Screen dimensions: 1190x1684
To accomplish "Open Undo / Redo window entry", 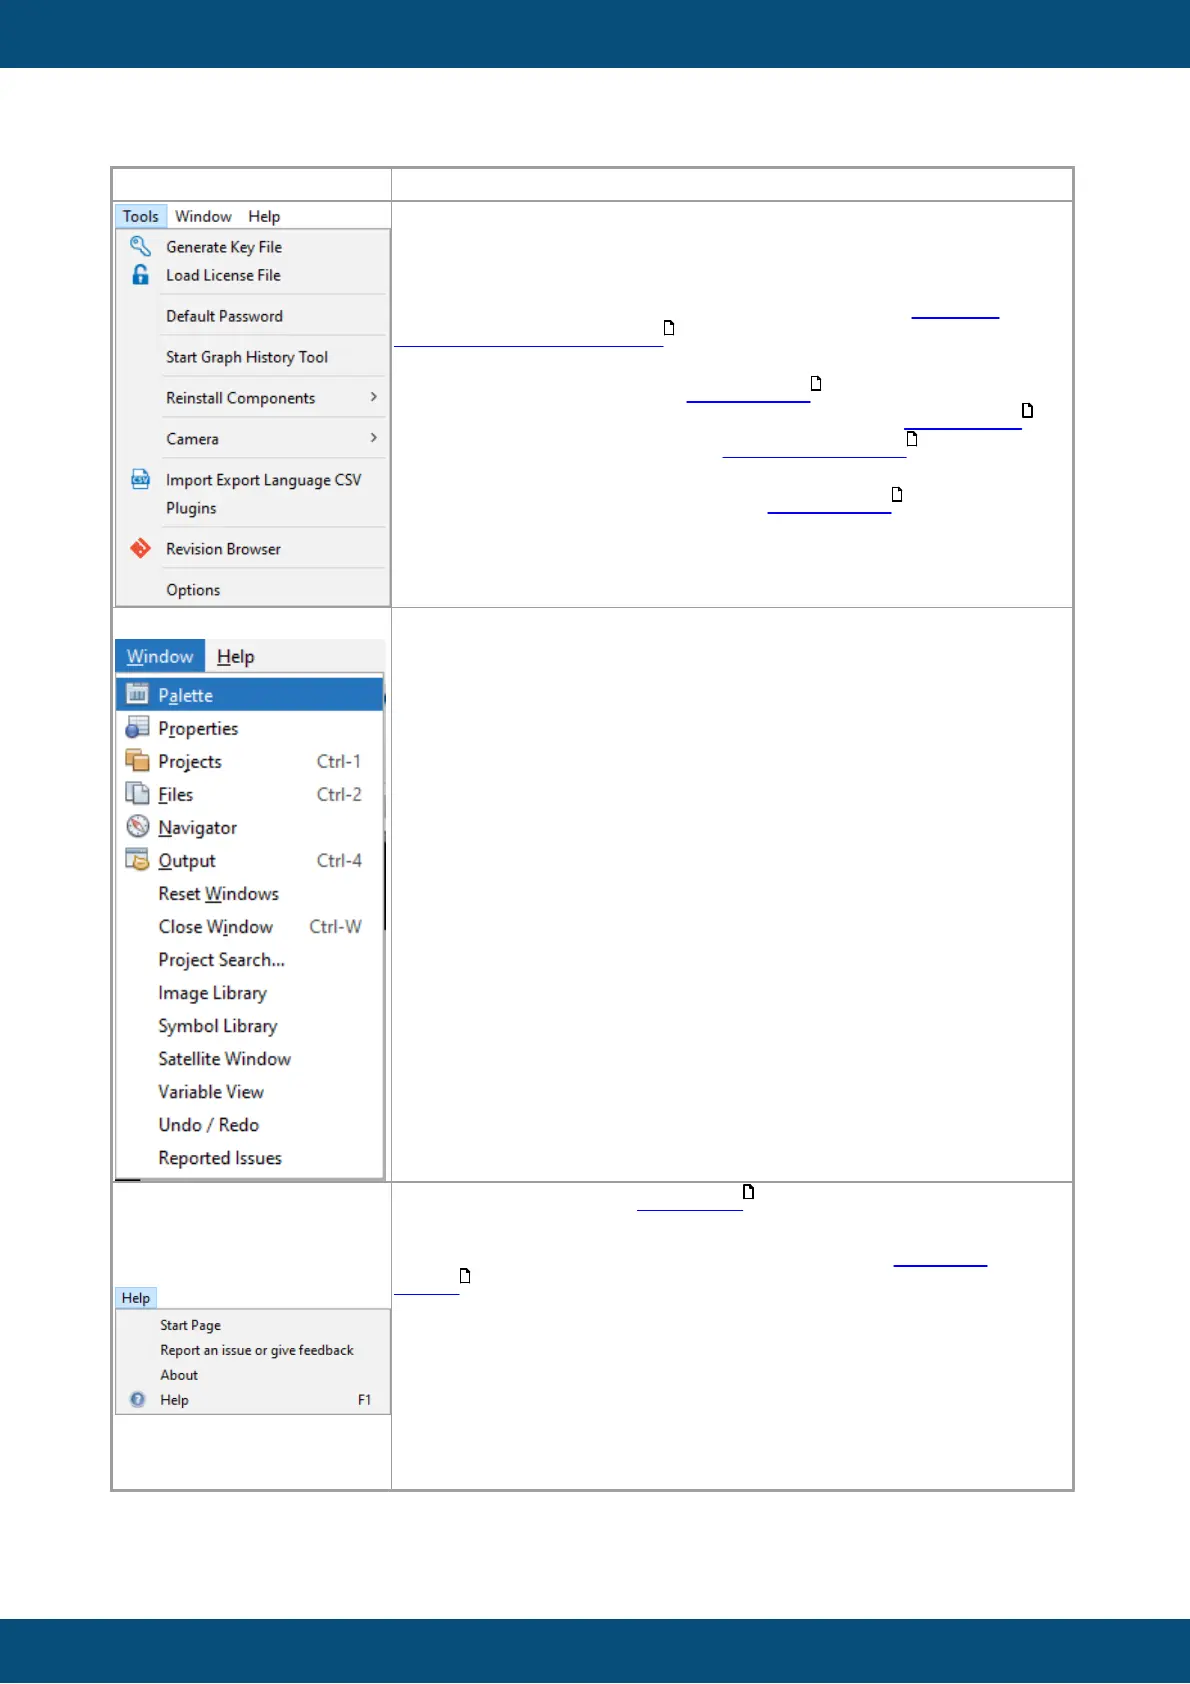I will click(x=208, y=1124).
